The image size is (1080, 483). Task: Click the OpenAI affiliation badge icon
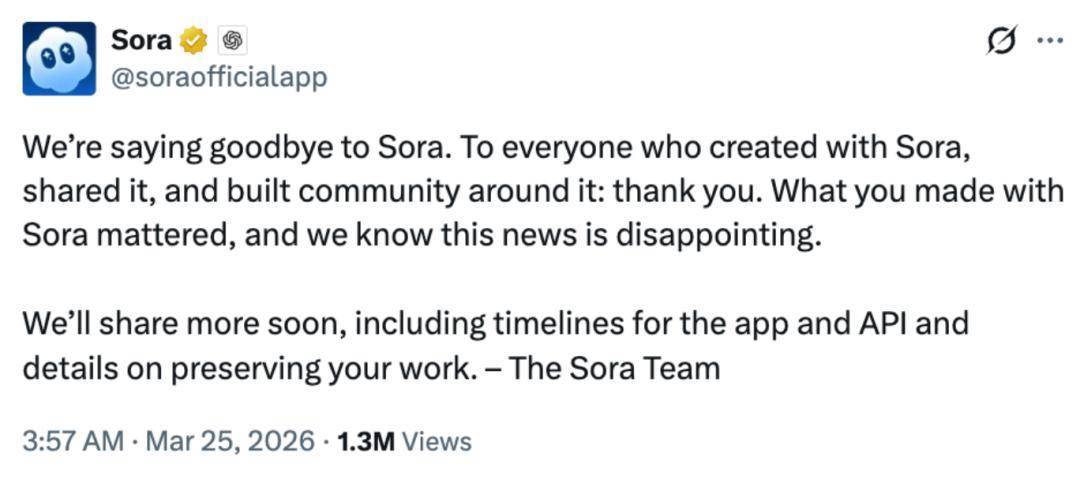pos(233,41)
